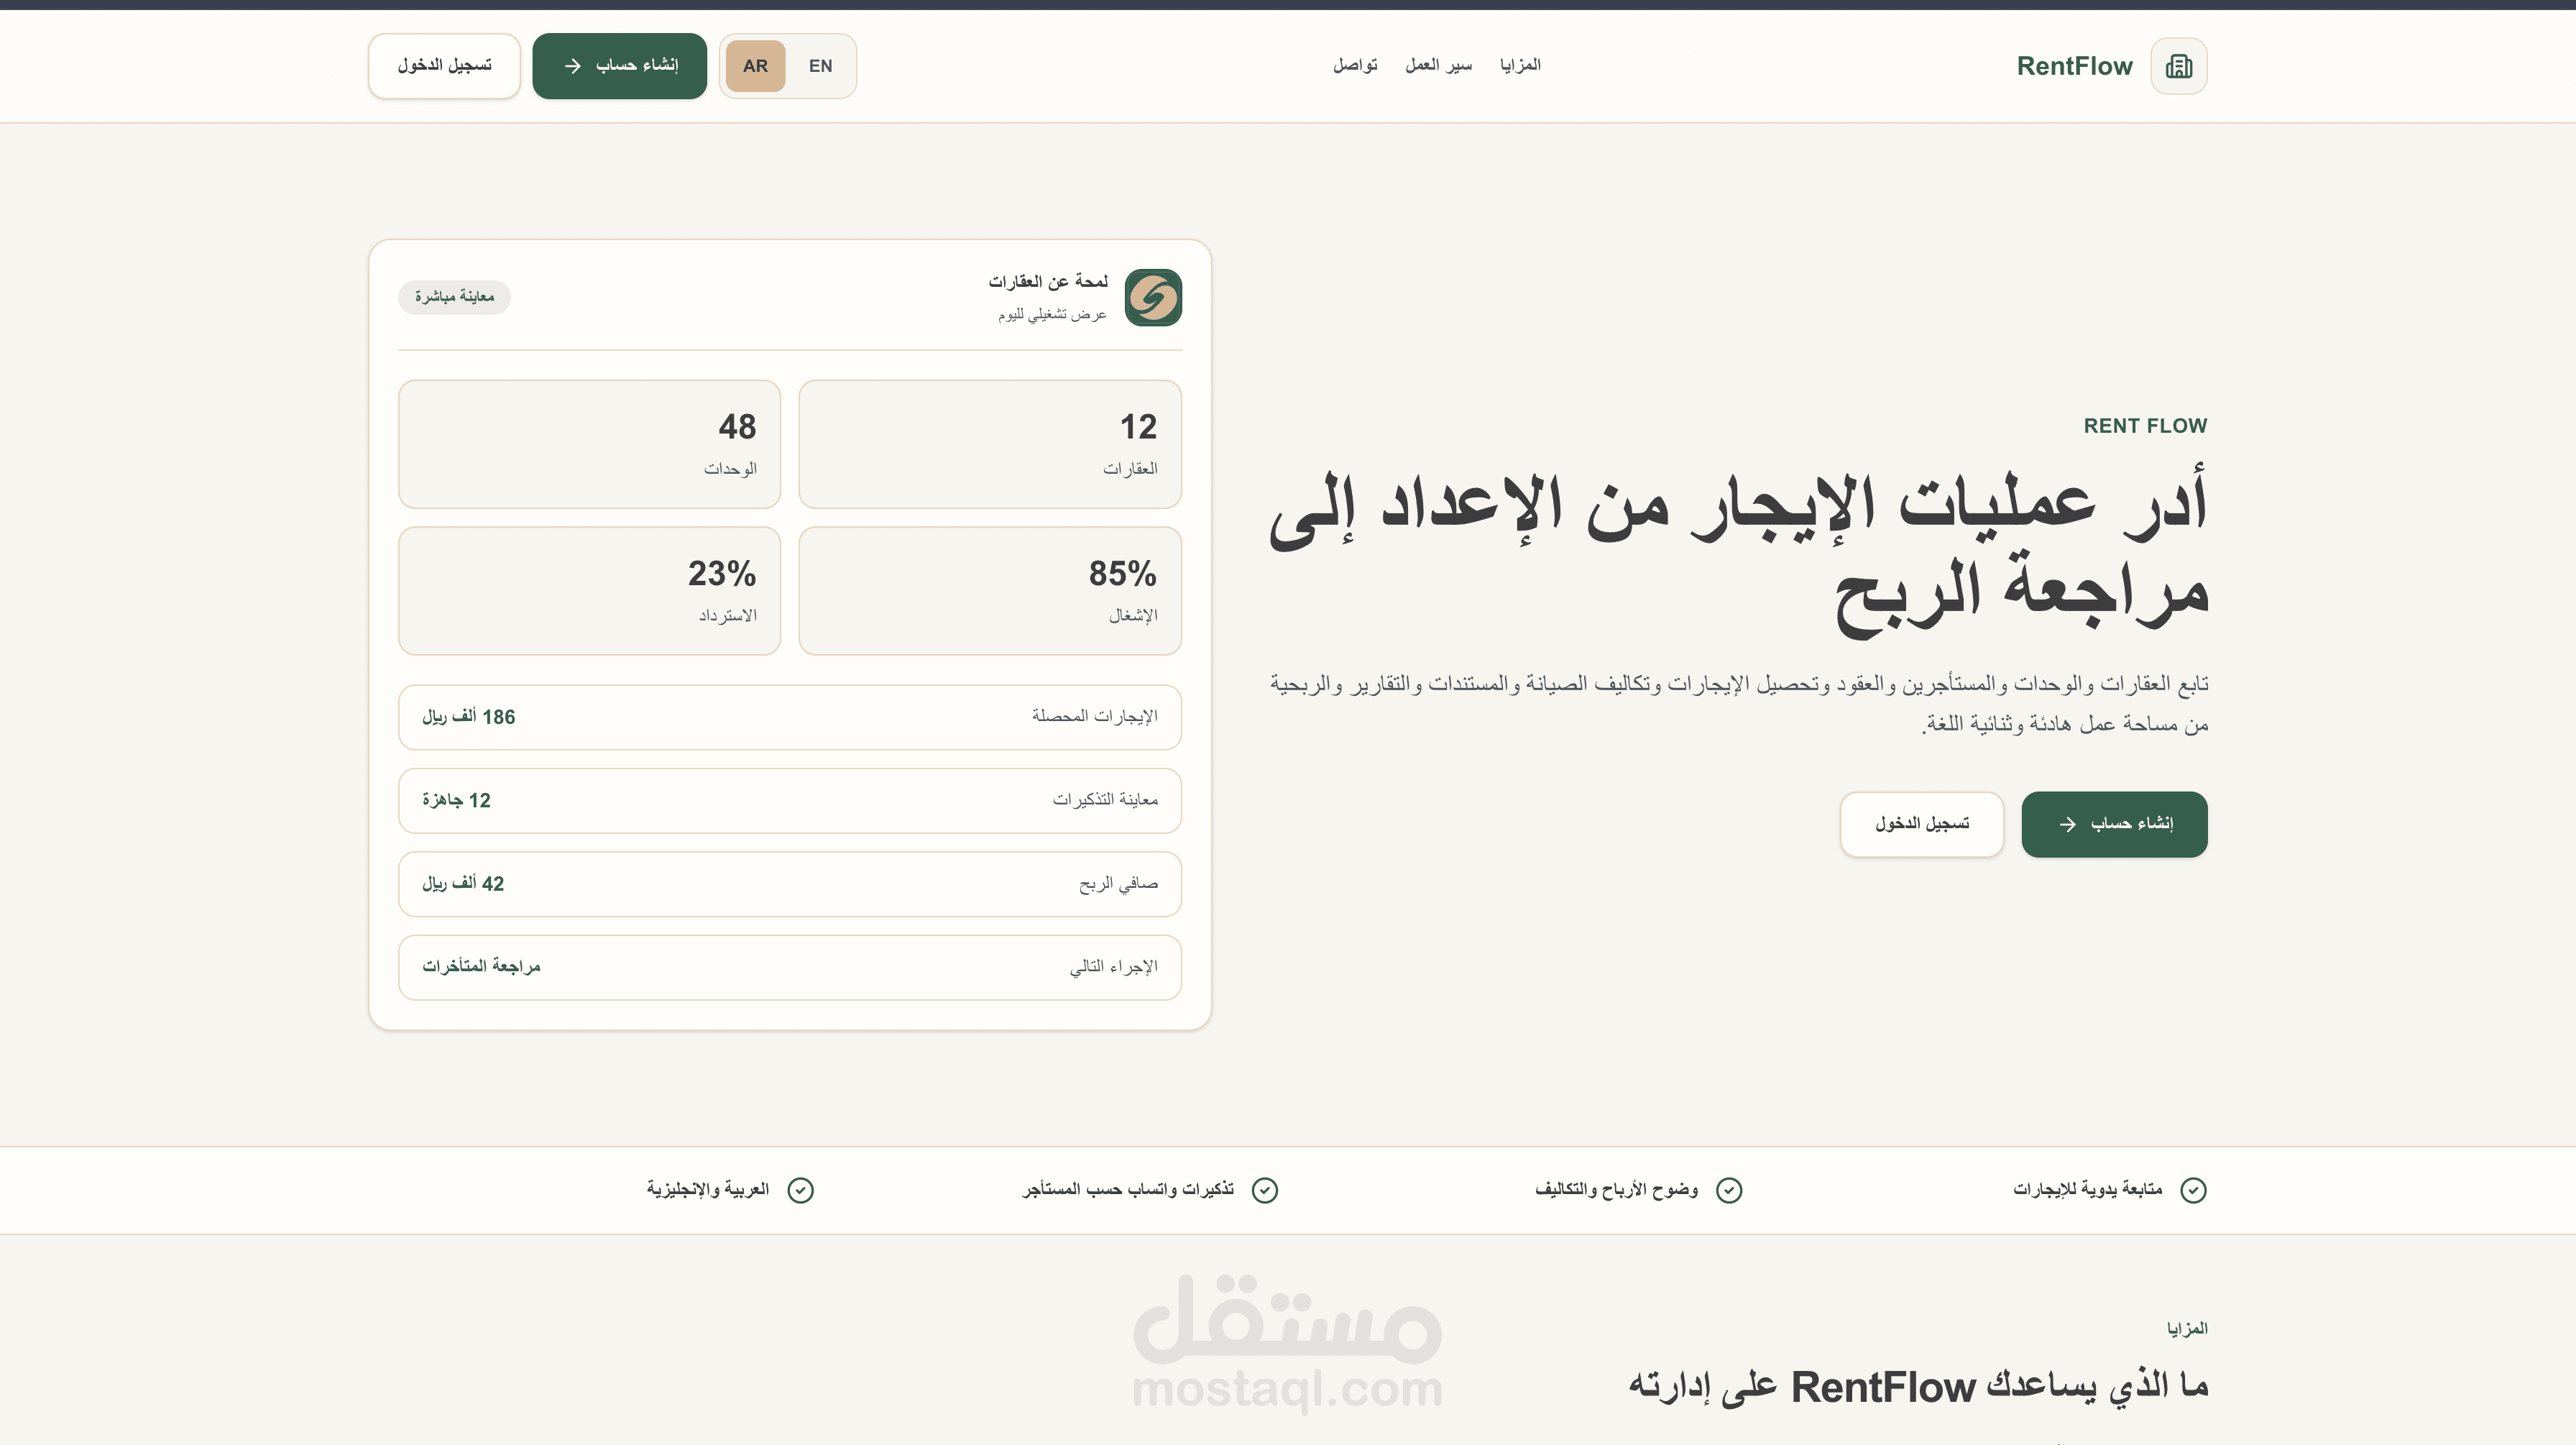Select the 12 العقارات stat card

click(x=990, y=444)
